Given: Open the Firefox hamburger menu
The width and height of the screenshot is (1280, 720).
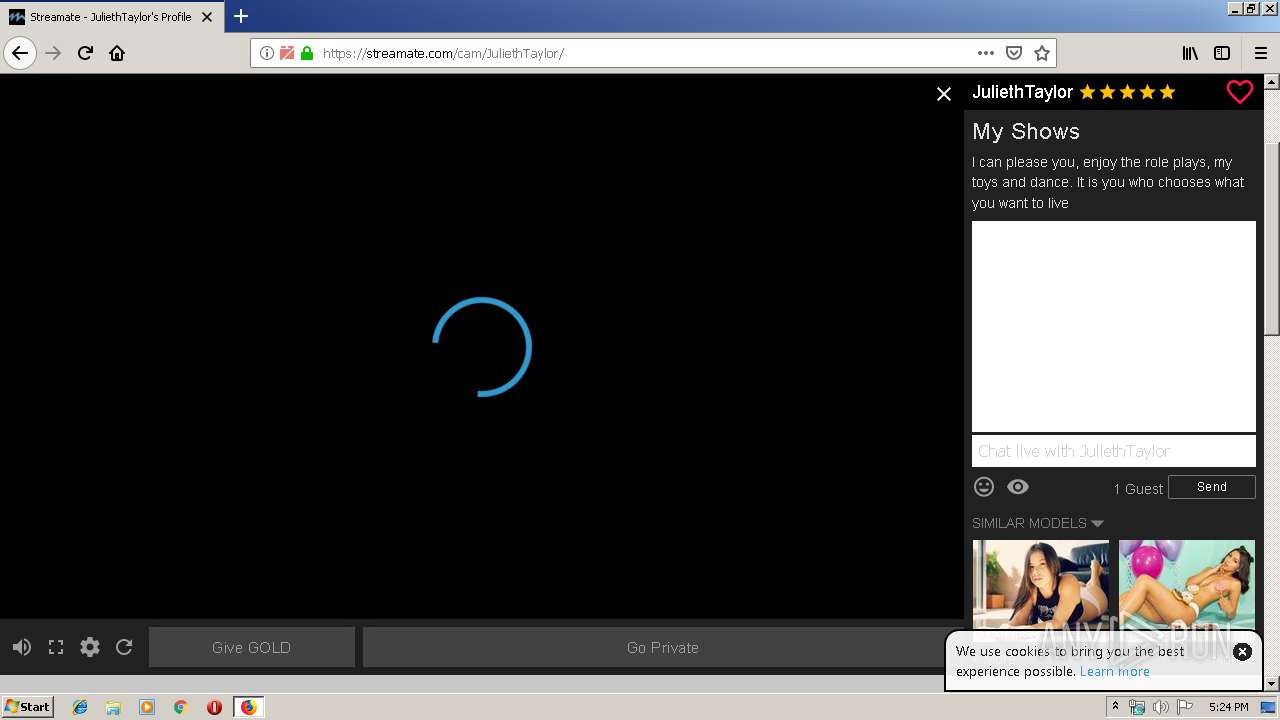Looking at the screenshot, I should point(1261,53).
